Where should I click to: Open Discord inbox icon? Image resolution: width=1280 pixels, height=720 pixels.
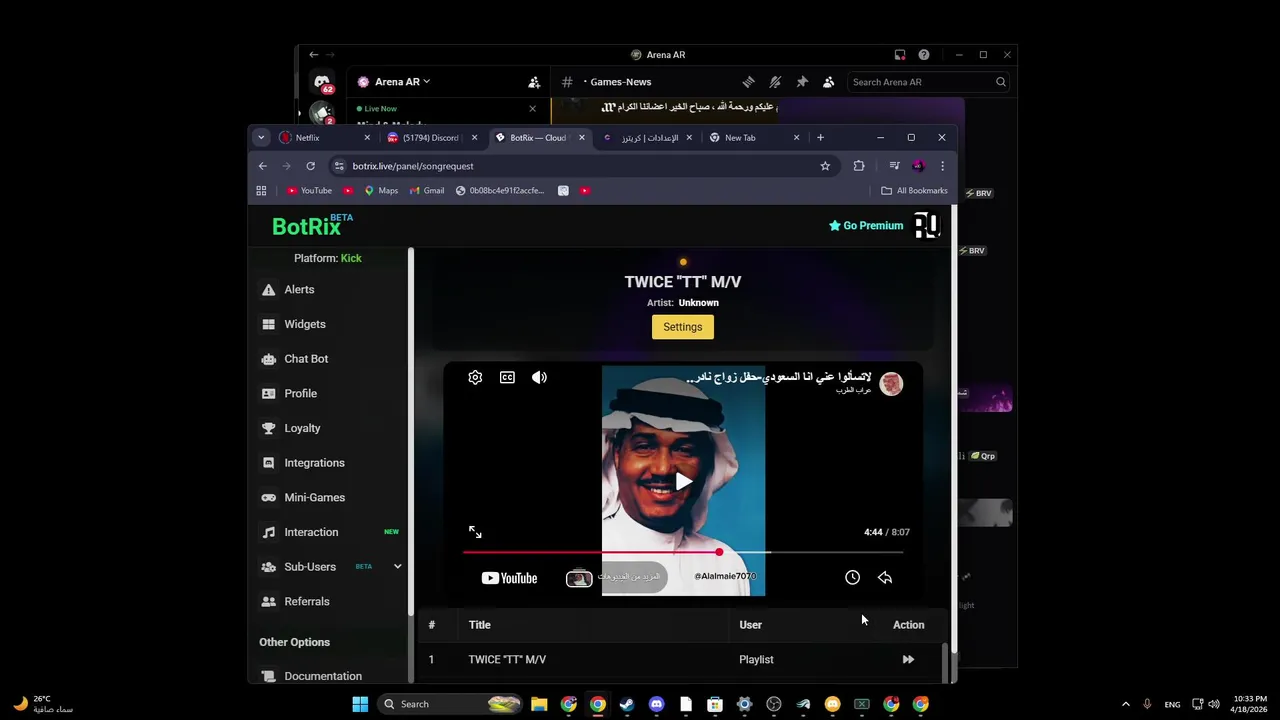(900, 55)
